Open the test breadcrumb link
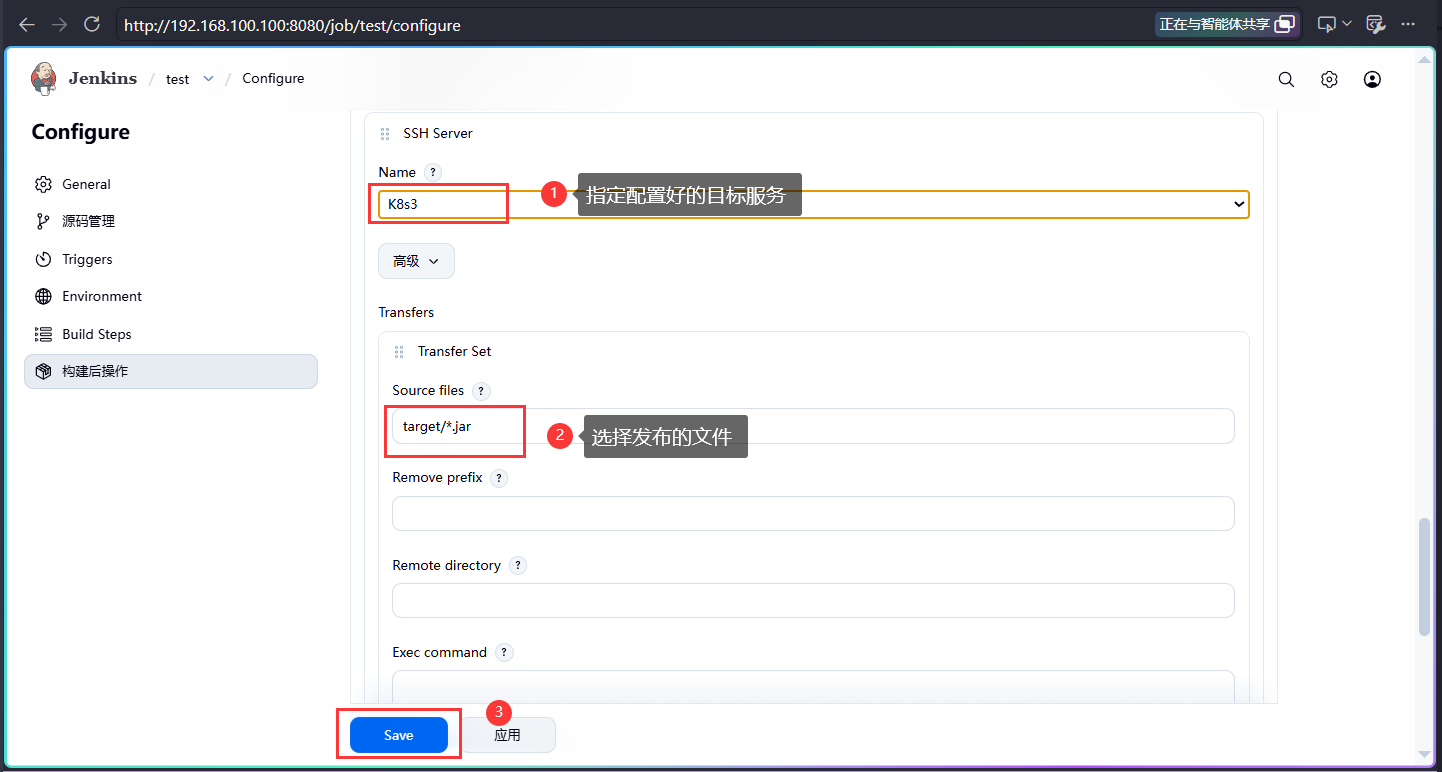The height and width of the screenshot is (772, 1442). click(178, 79)
